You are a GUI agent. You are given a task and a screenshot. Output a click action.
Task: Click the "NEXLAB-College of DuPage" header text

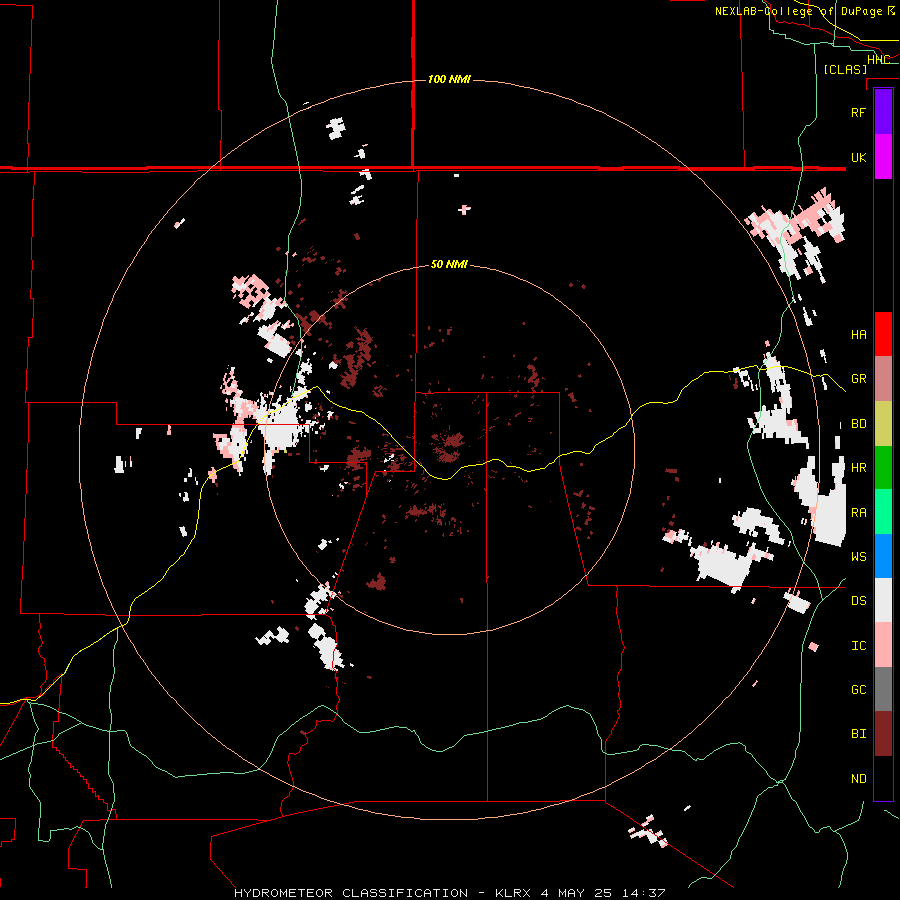pos(800,11)
